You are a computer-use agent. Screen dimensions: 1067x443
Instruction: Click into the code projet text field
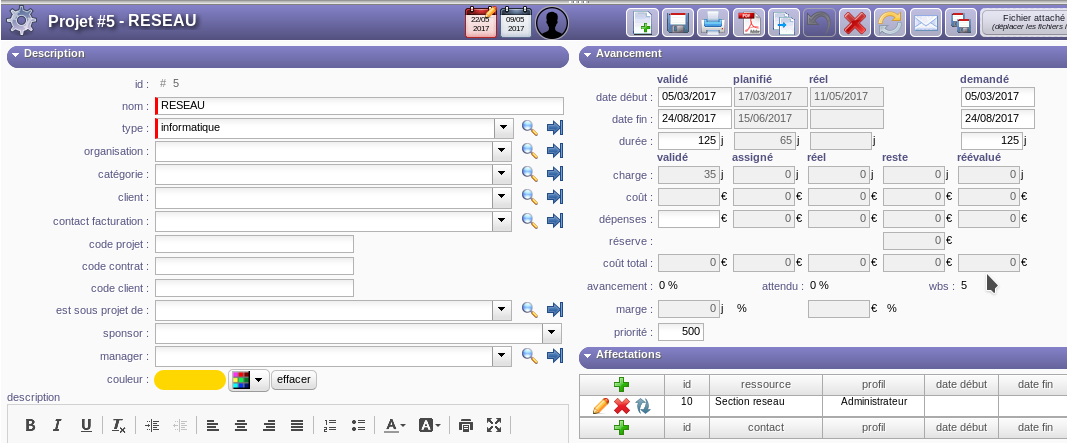pyautogui.click(x=254, y=245)
